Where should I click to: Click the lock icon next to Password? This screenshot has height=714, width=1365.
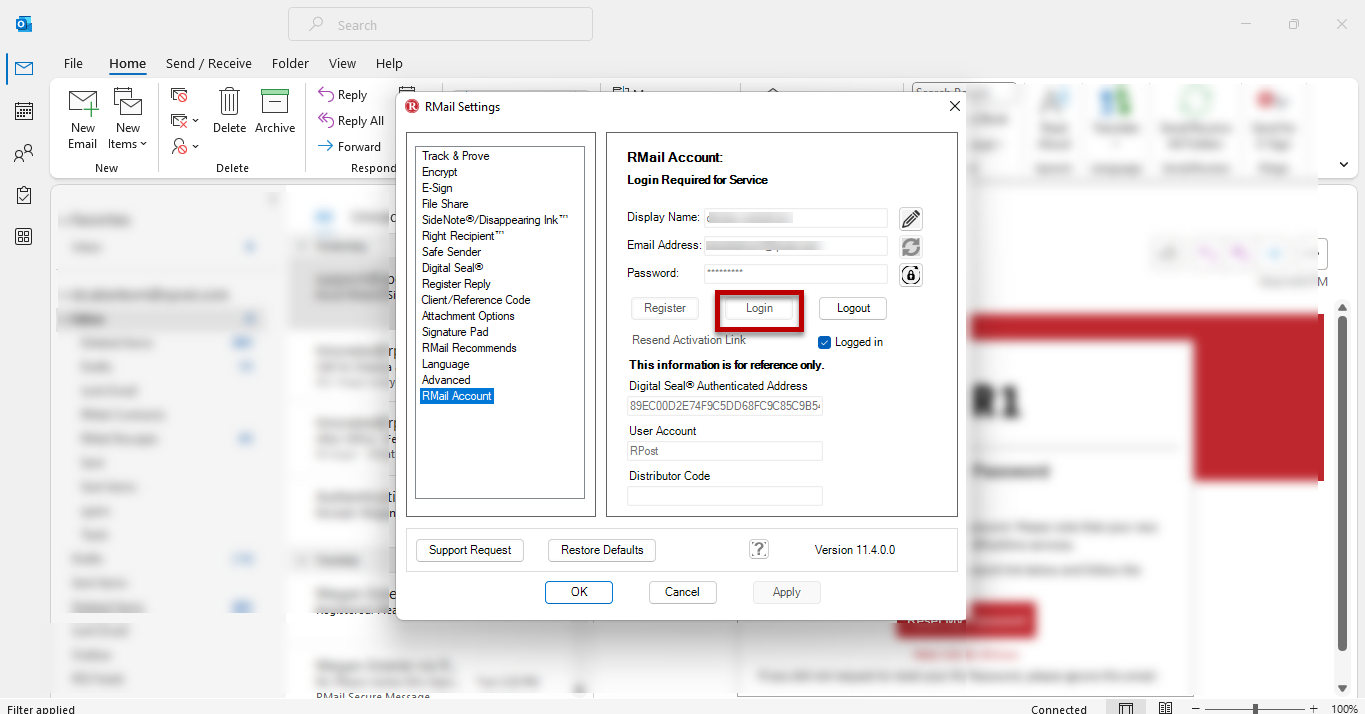(910, 275)
